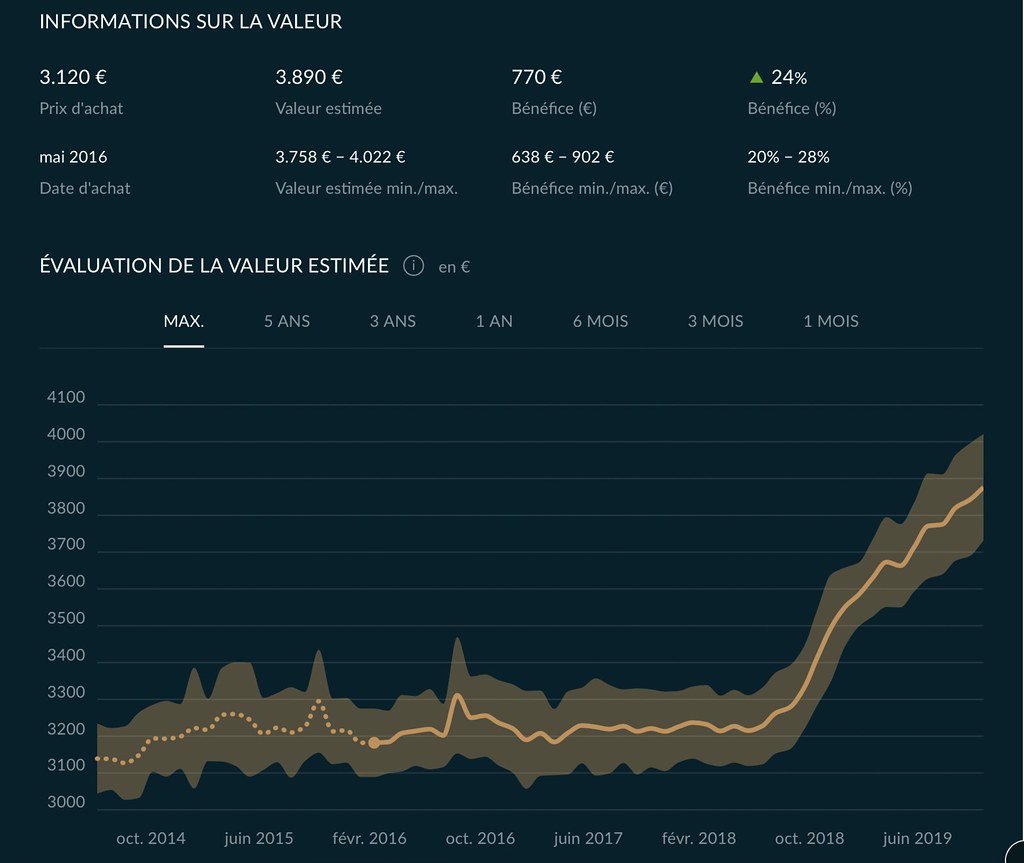The height and width of the screenshot is (863, 1024).
Task: Select the 6 MOIS tab
Action: 600,321
